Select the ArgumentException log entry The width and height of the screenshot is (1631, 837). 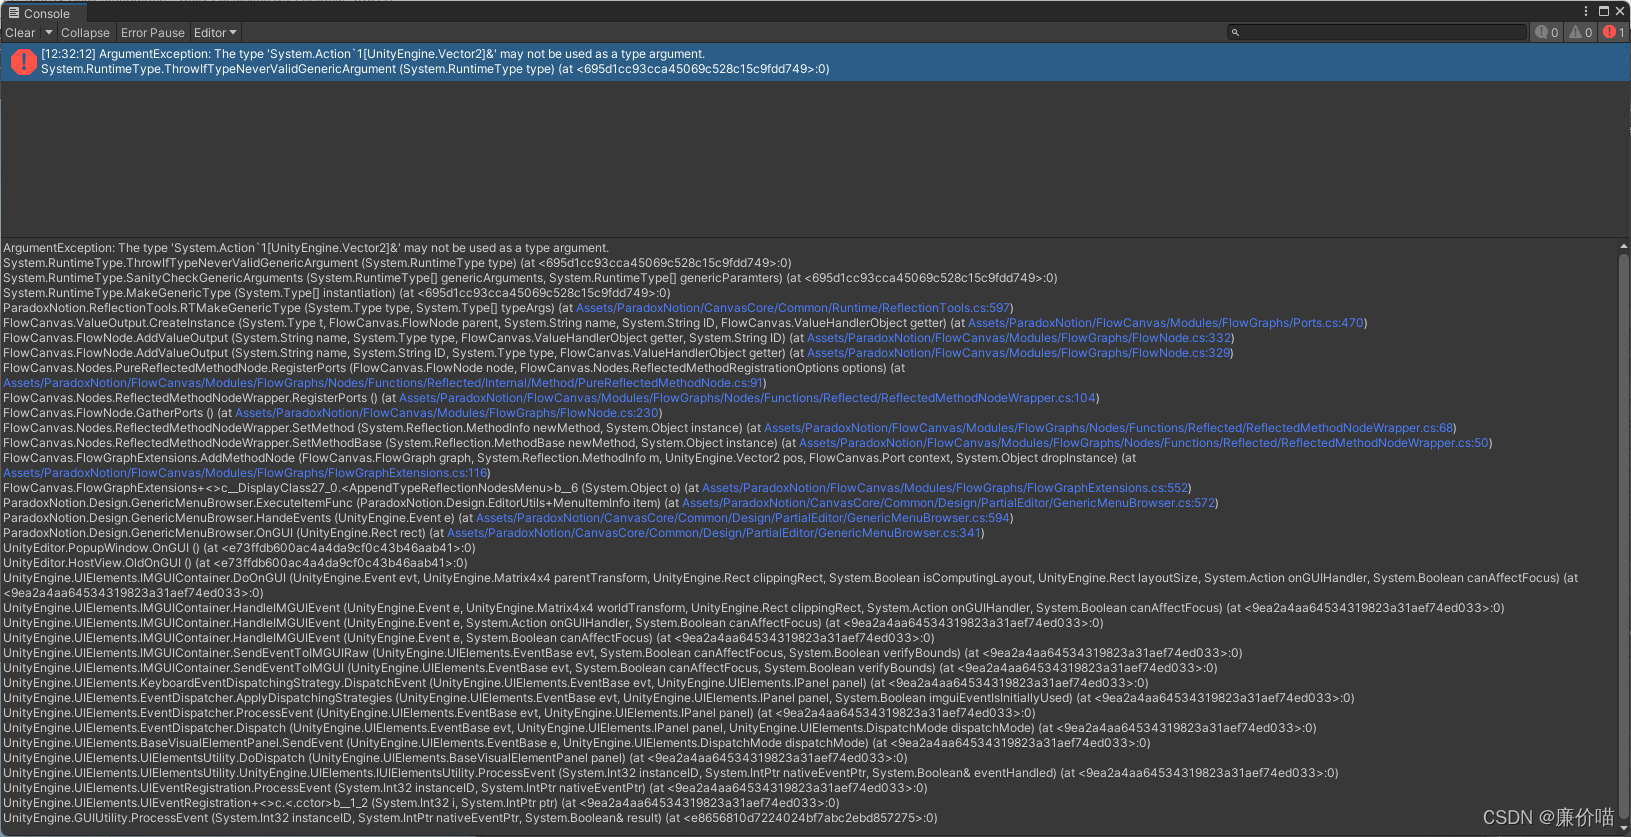(x=815, y=62)
